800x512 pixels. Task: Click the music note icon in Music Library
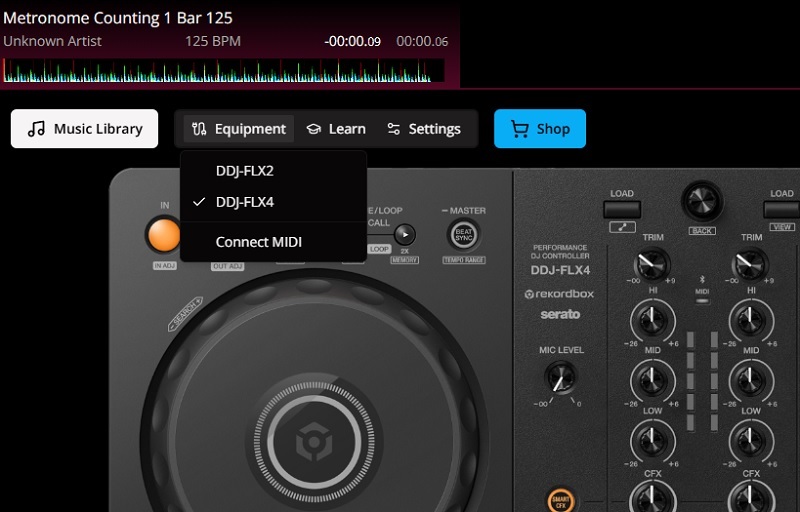pyautogui.click(x=36, y=129)
